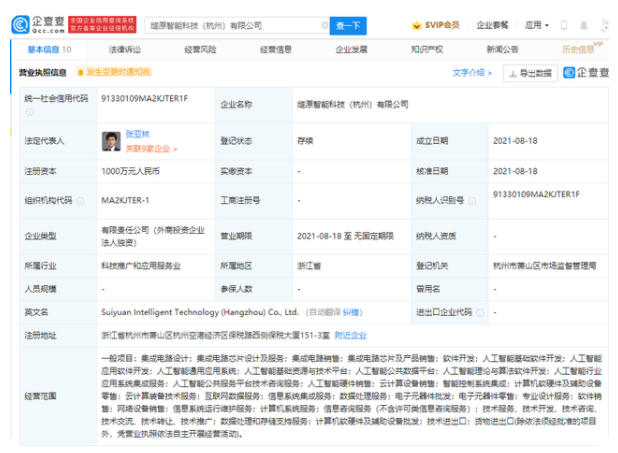Open the 知识产权 tab
618x453 pixels.
point(426,48)
